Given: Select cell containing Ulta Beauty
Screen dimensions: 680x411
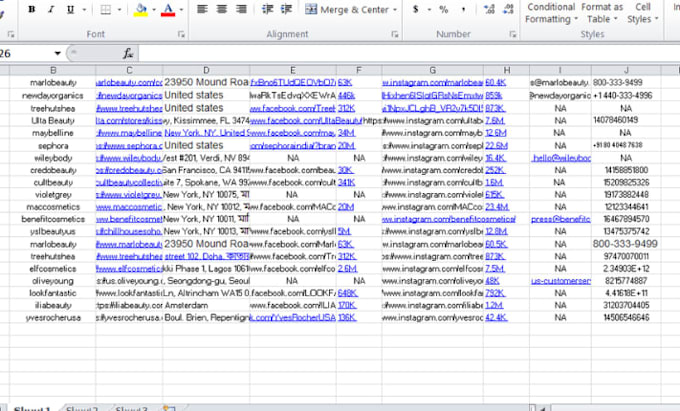Looking at the screenshot, I should 53,121.
